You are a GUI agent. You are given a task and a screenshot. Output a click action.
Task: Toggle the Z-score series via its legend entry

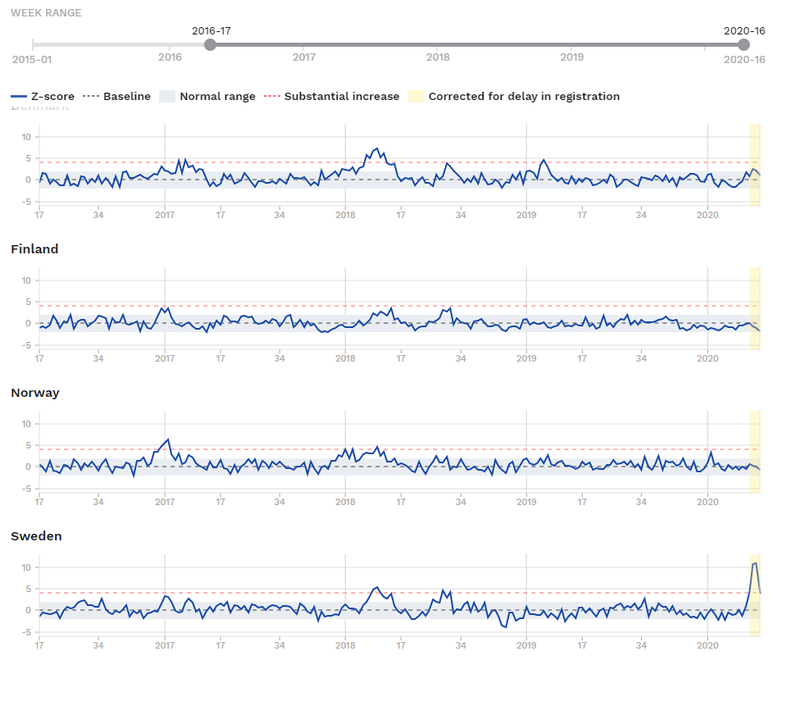(x=55, y=97)
